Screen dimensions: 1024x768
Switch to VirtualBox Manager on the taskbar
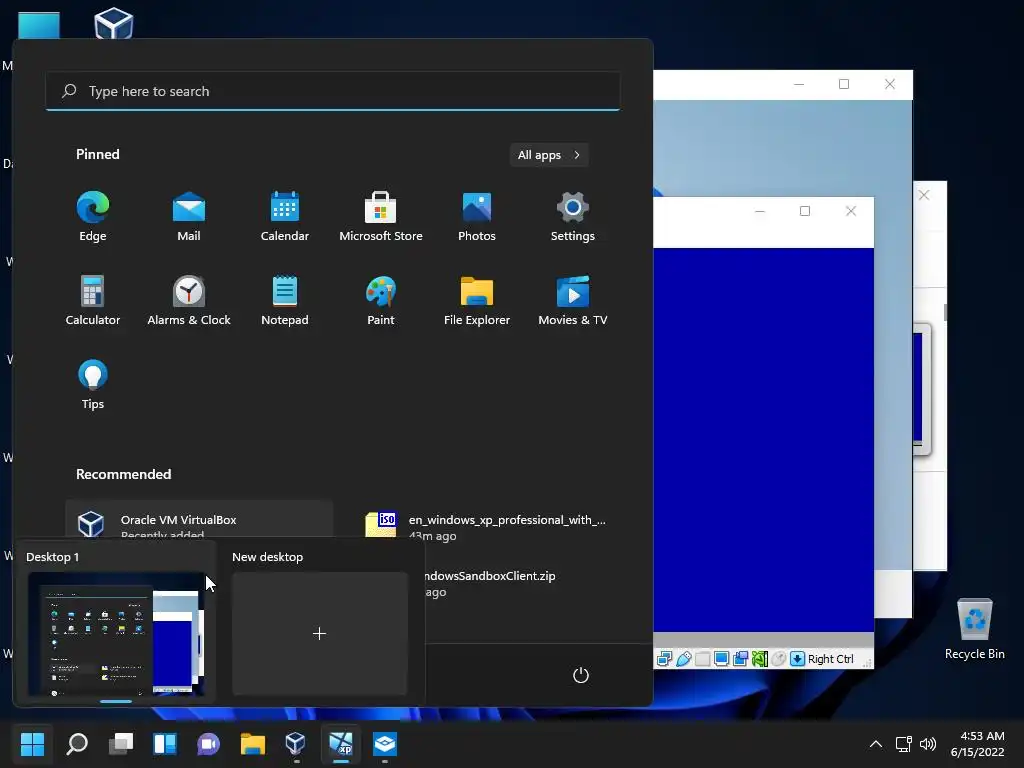[x=296, y=743]
